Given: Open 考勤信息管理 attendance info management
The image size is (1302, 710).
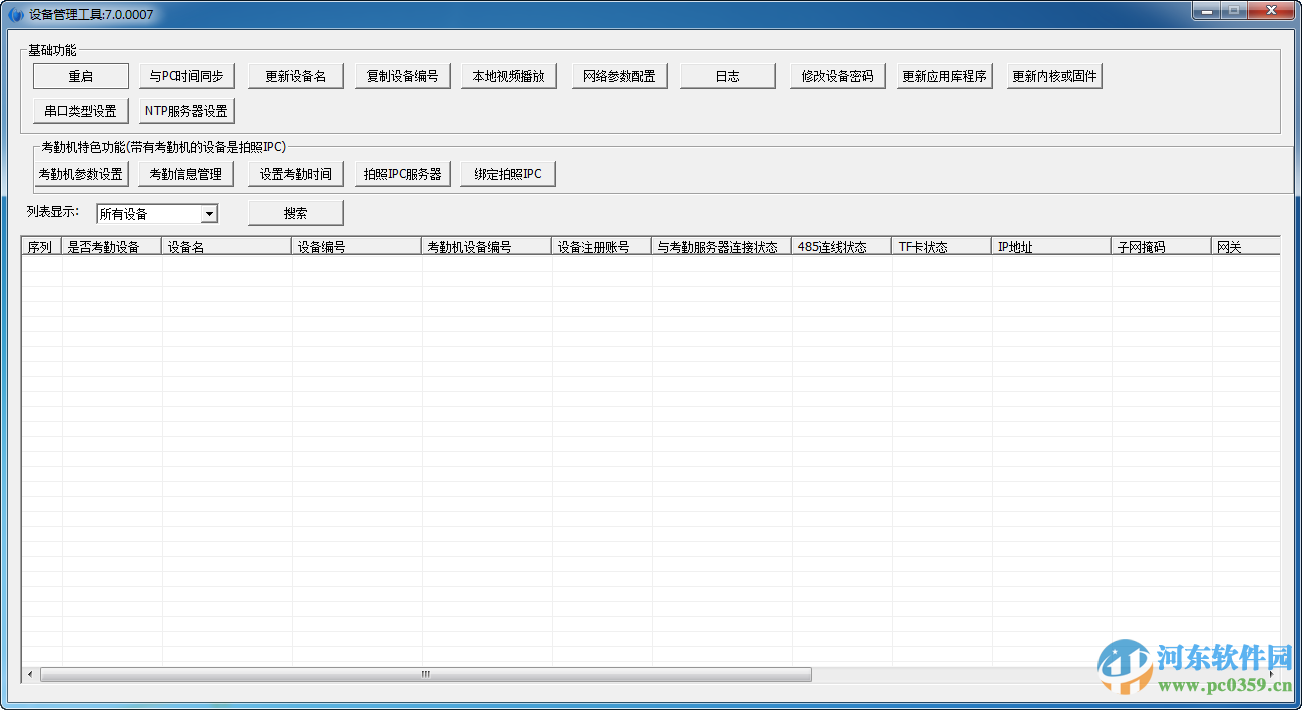Looking at the screenshot, I should (x=186, y=173).
